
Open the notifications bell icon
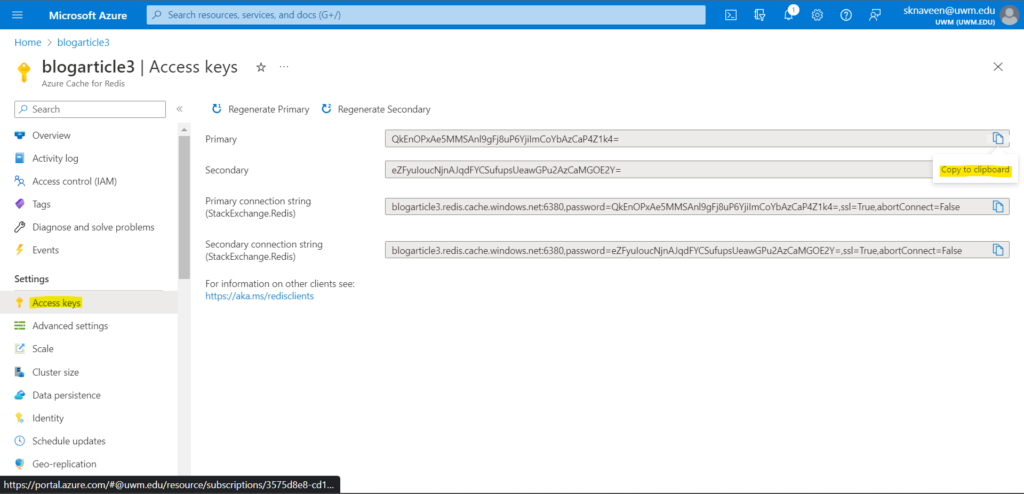coord(789,15)
